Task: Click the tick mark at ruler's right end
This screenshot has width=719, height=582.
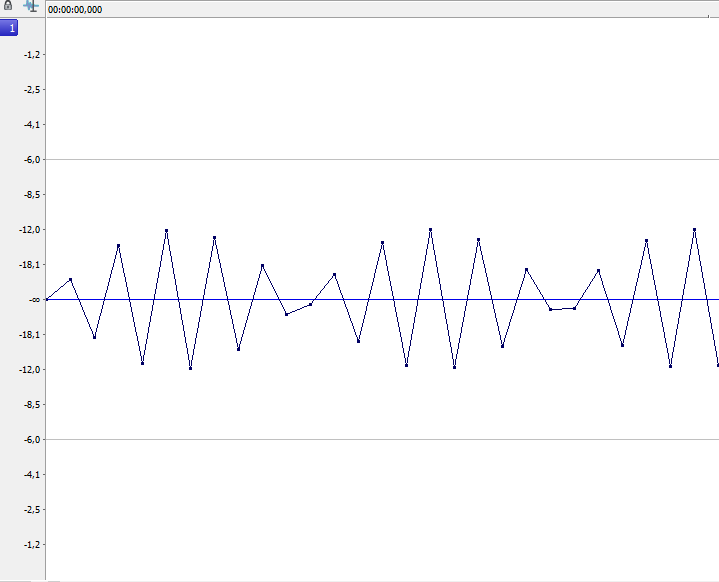Action: pyautogui.click(x=708, y=16)
